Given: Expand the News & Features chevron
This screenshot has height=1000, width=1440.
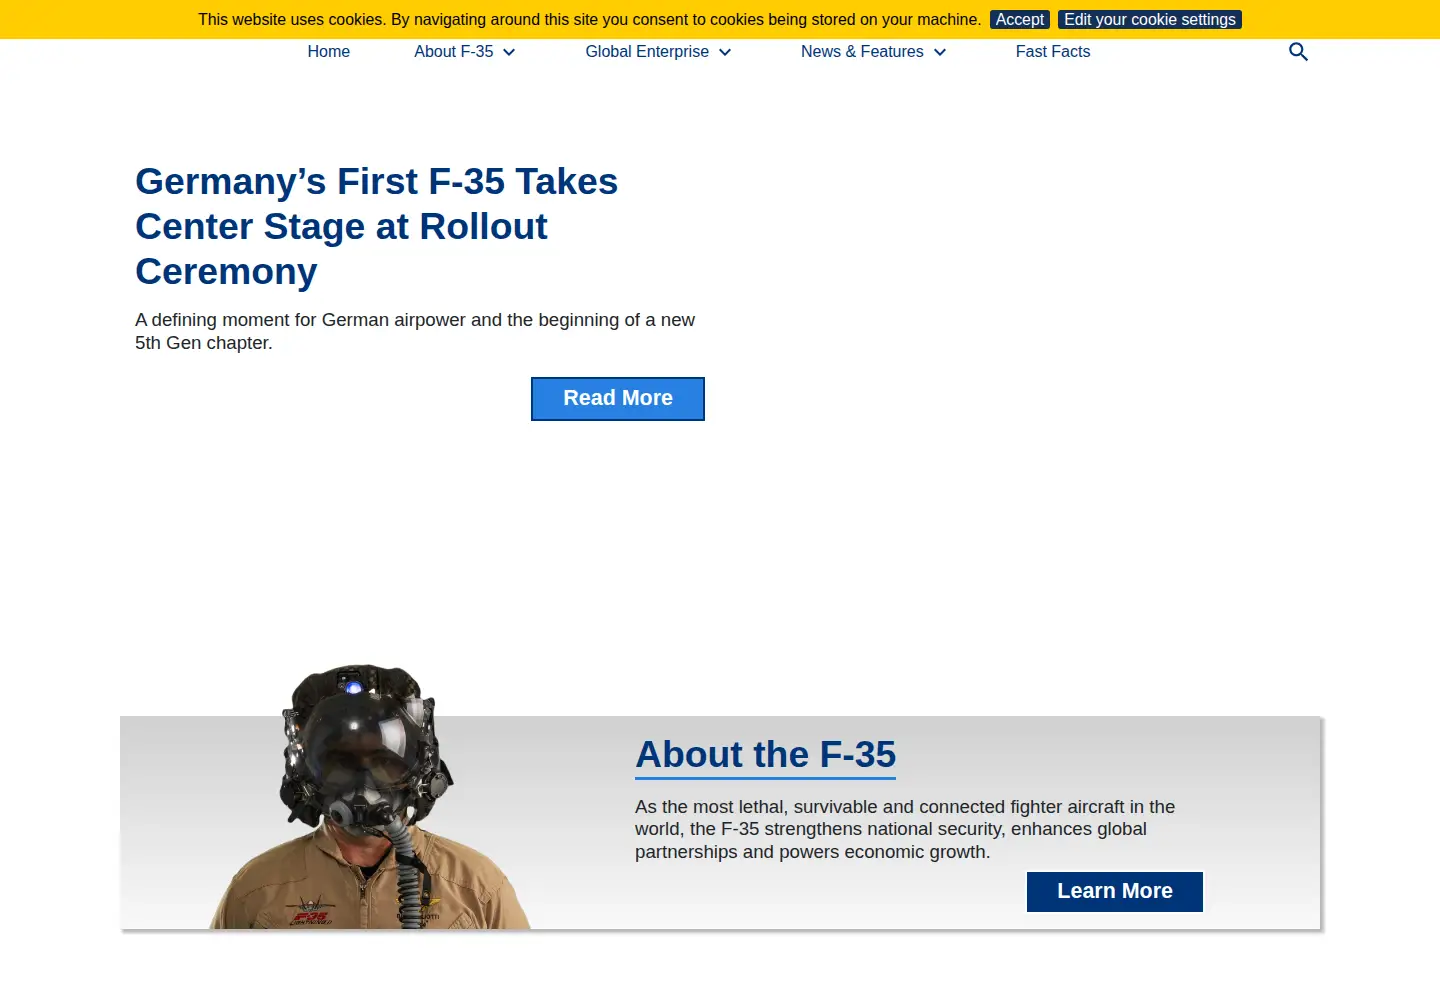Looking at the screenshot, I should [x=940, y=52].
